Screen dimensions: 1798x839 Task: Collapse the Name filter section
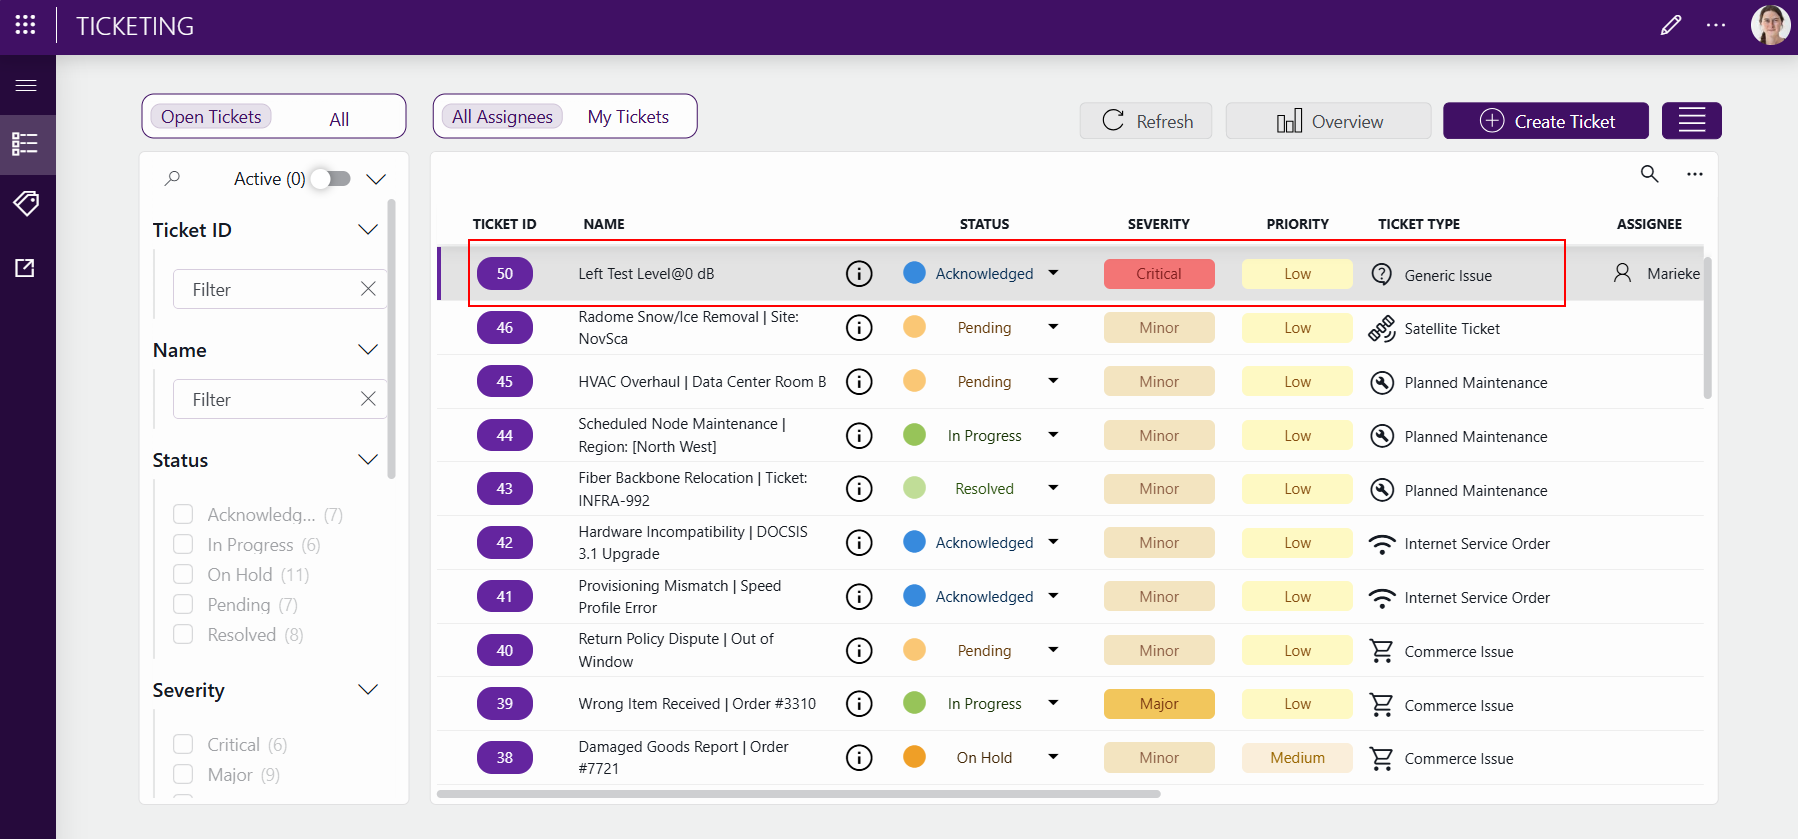(x=368, y=350)
